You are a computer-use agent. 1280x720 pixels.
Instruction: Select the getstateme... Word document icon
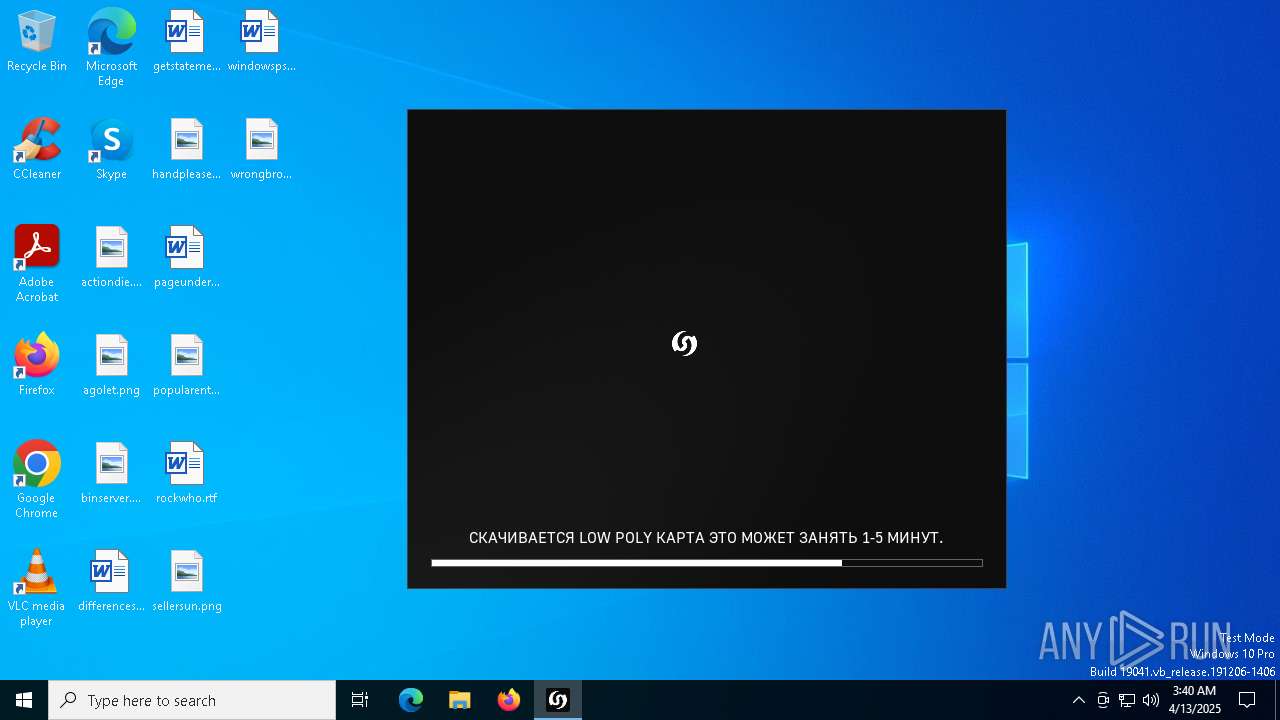(x=186, y=41)
